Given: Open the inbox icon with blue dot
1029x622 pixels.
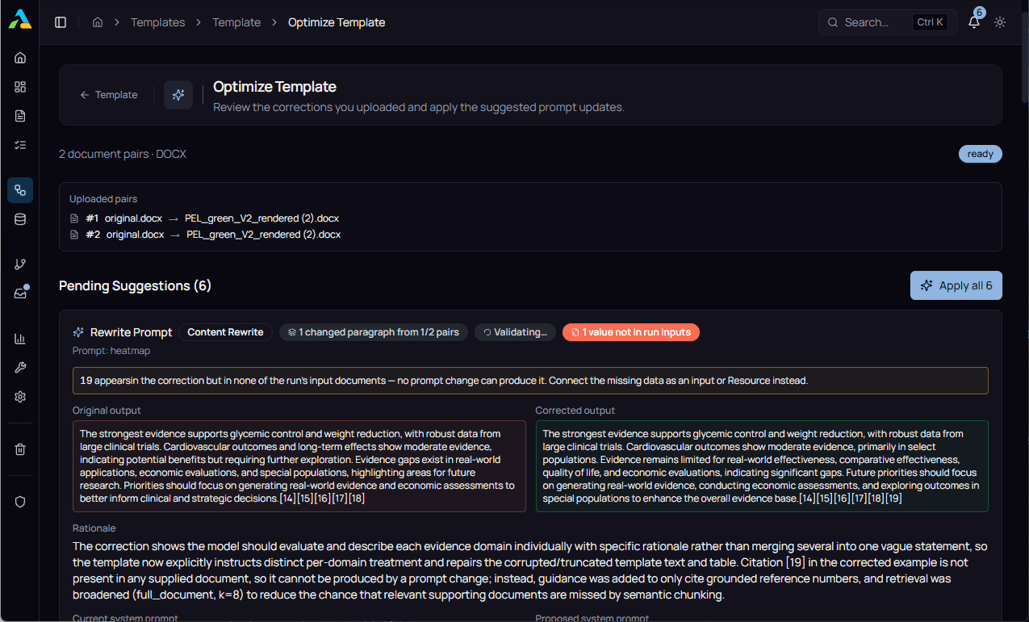Looking at the screenshot, I should point(20,293).
